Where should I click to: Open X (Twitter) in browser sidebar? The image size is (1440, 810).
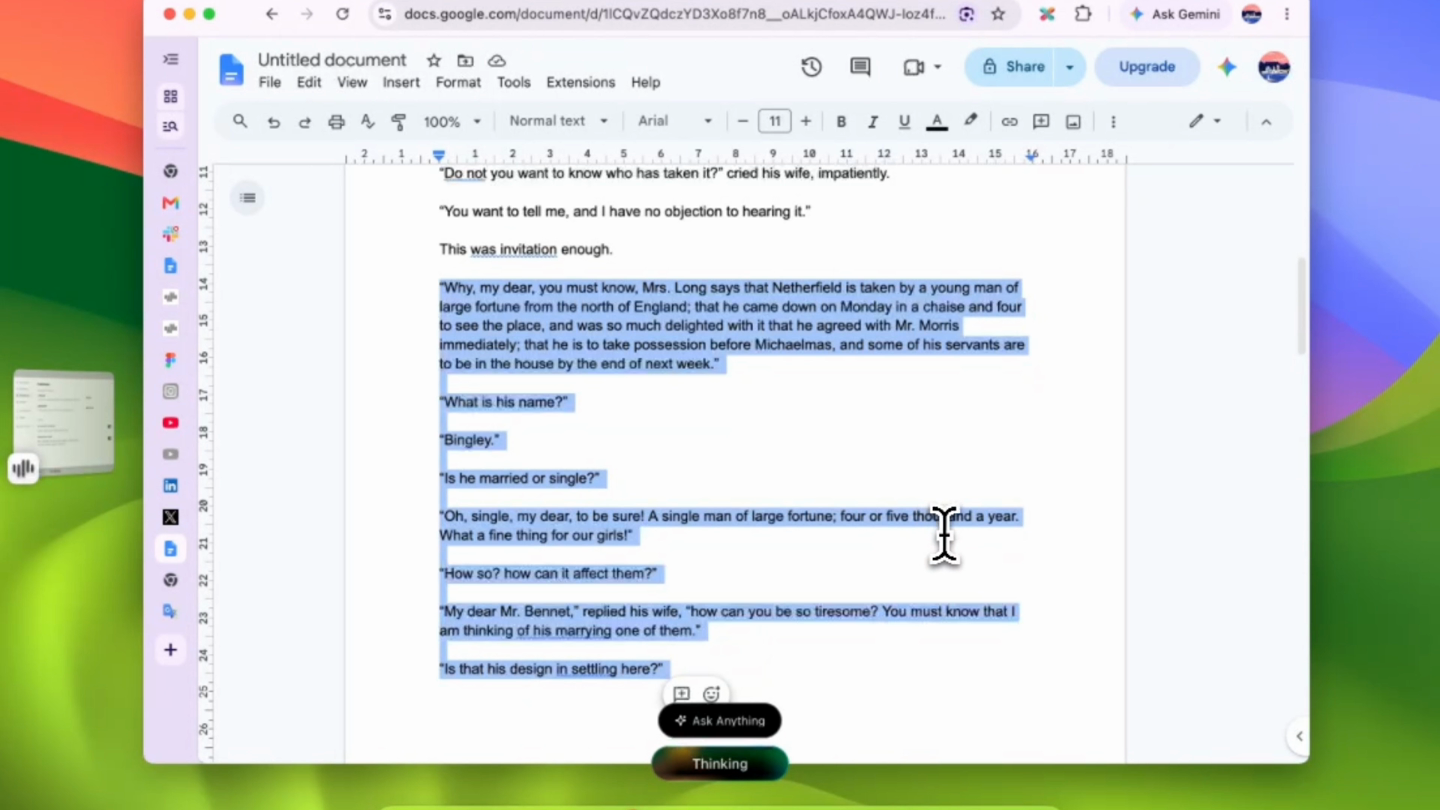[x=171, y=517]
